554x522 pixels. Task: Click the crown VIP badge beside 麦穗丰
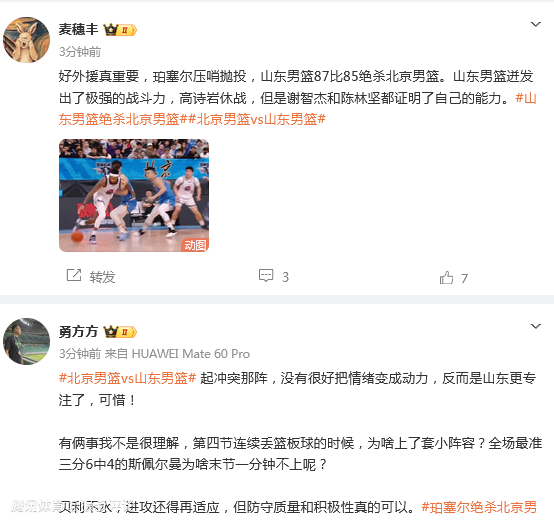coord(120,30)
